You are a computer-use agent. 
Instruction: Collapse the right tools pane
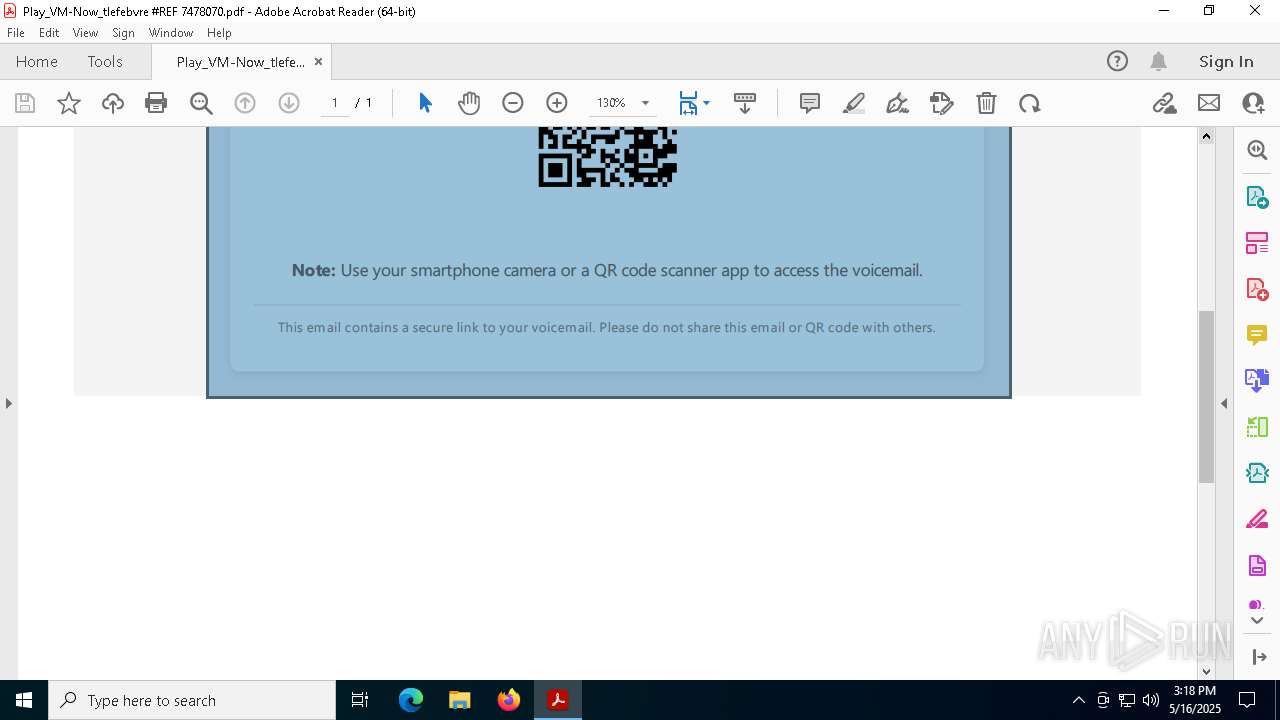[1259, 657]
